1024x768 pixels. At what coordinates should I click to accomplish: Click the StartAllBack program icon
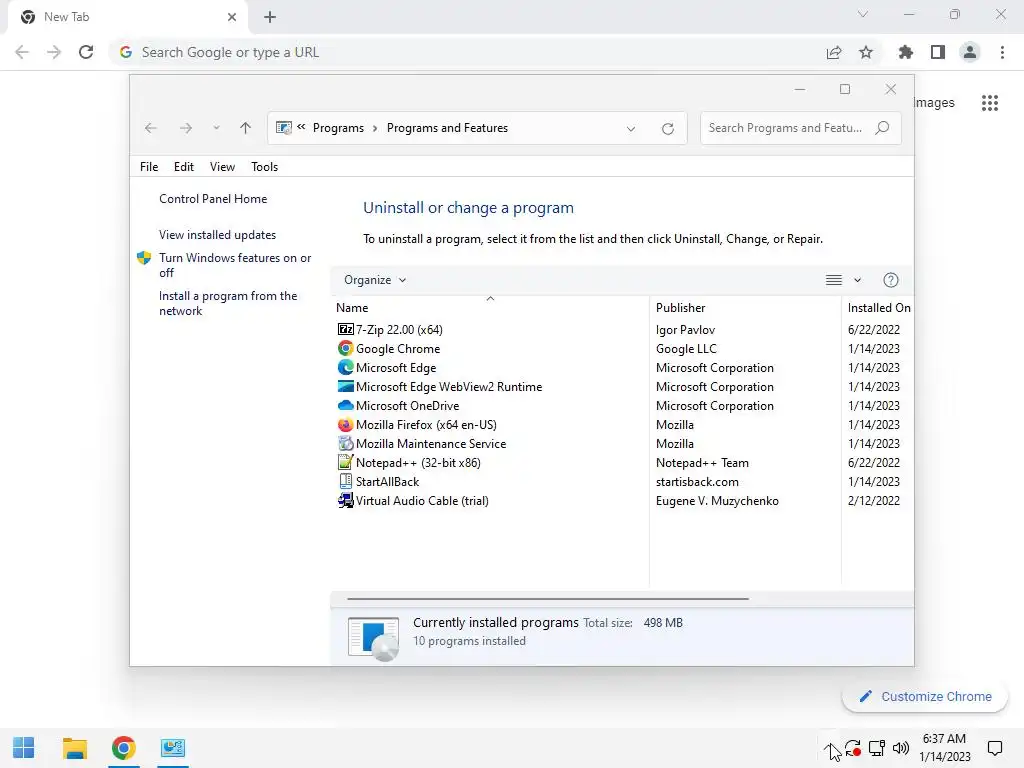tap(345, 481)
